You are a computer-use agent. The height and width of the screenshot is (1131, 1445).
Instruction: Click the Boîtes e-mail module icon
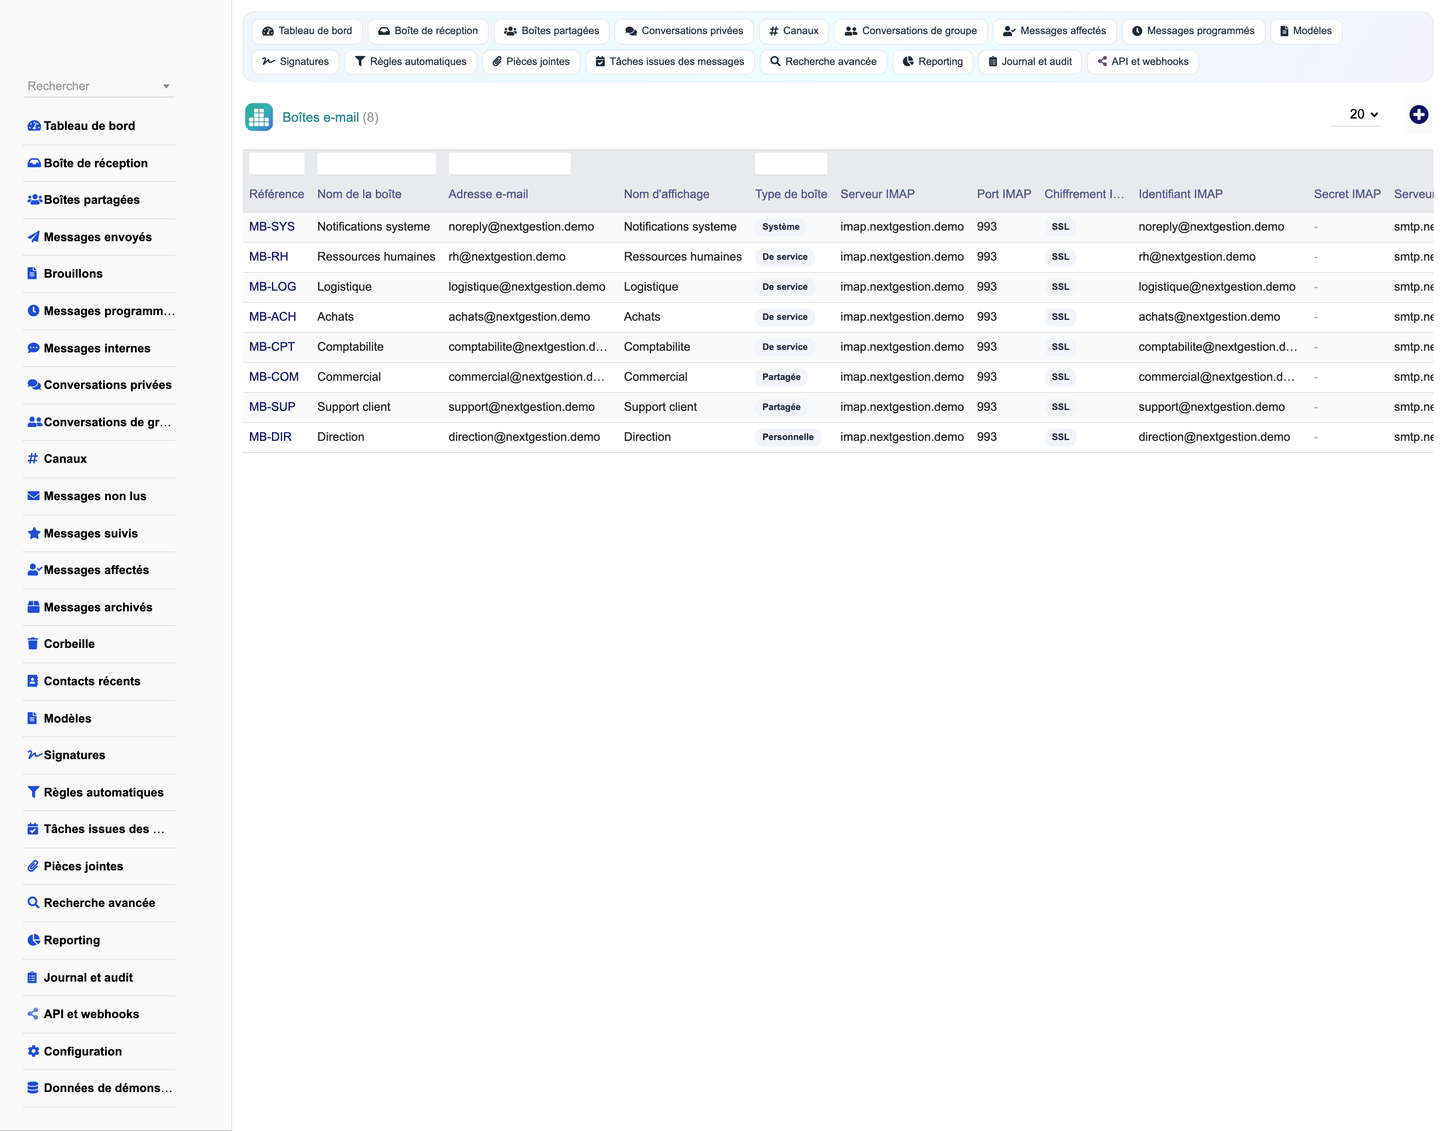click(x=259, y=117)
